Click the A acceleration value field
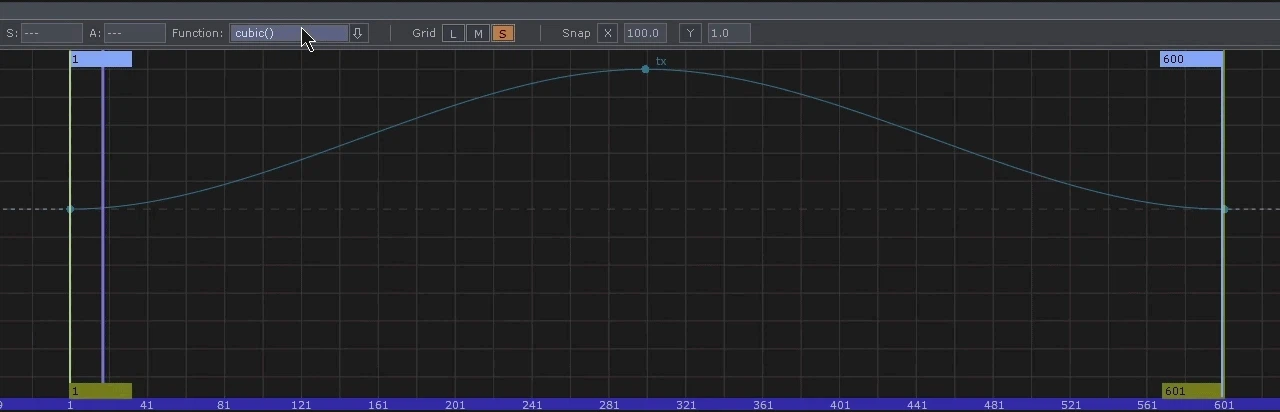Viewport: 1280px width, 412px height. pos(134,33)
